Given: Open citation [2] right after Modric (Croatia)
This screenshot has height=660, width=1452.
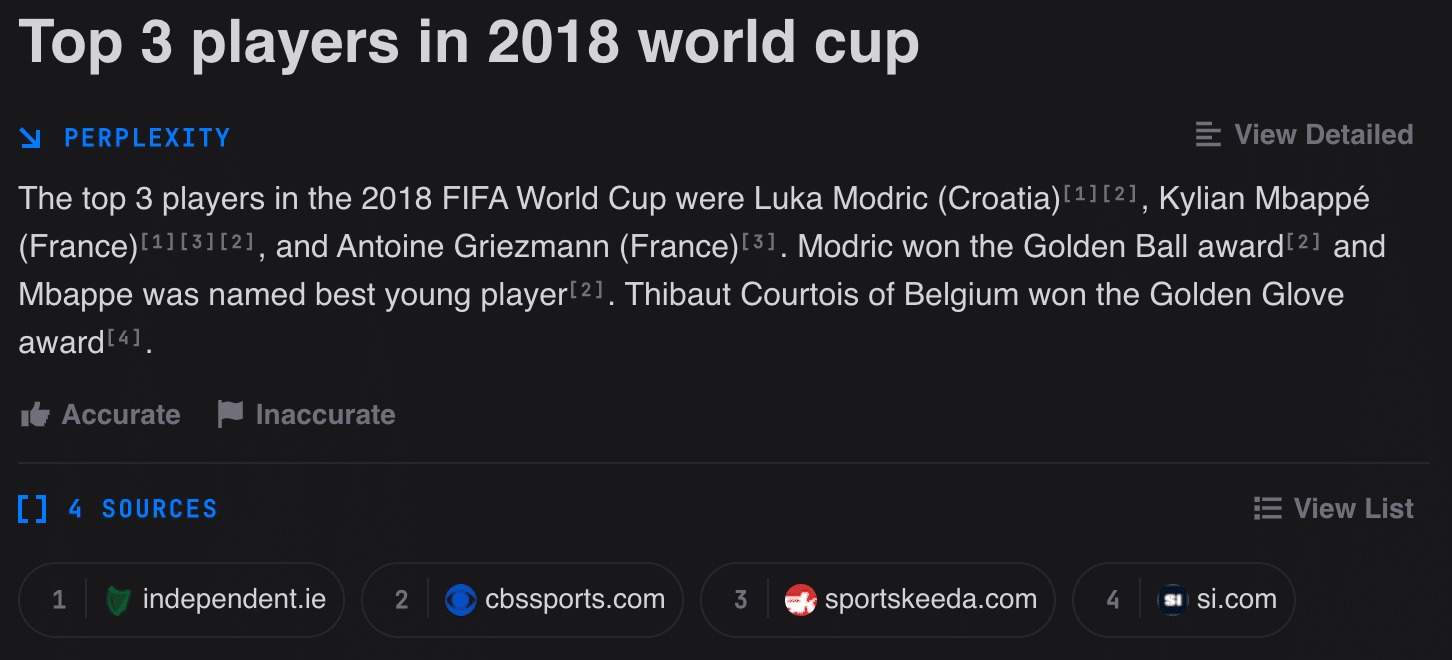Looking at the screenshot, I should (1120, 192).
